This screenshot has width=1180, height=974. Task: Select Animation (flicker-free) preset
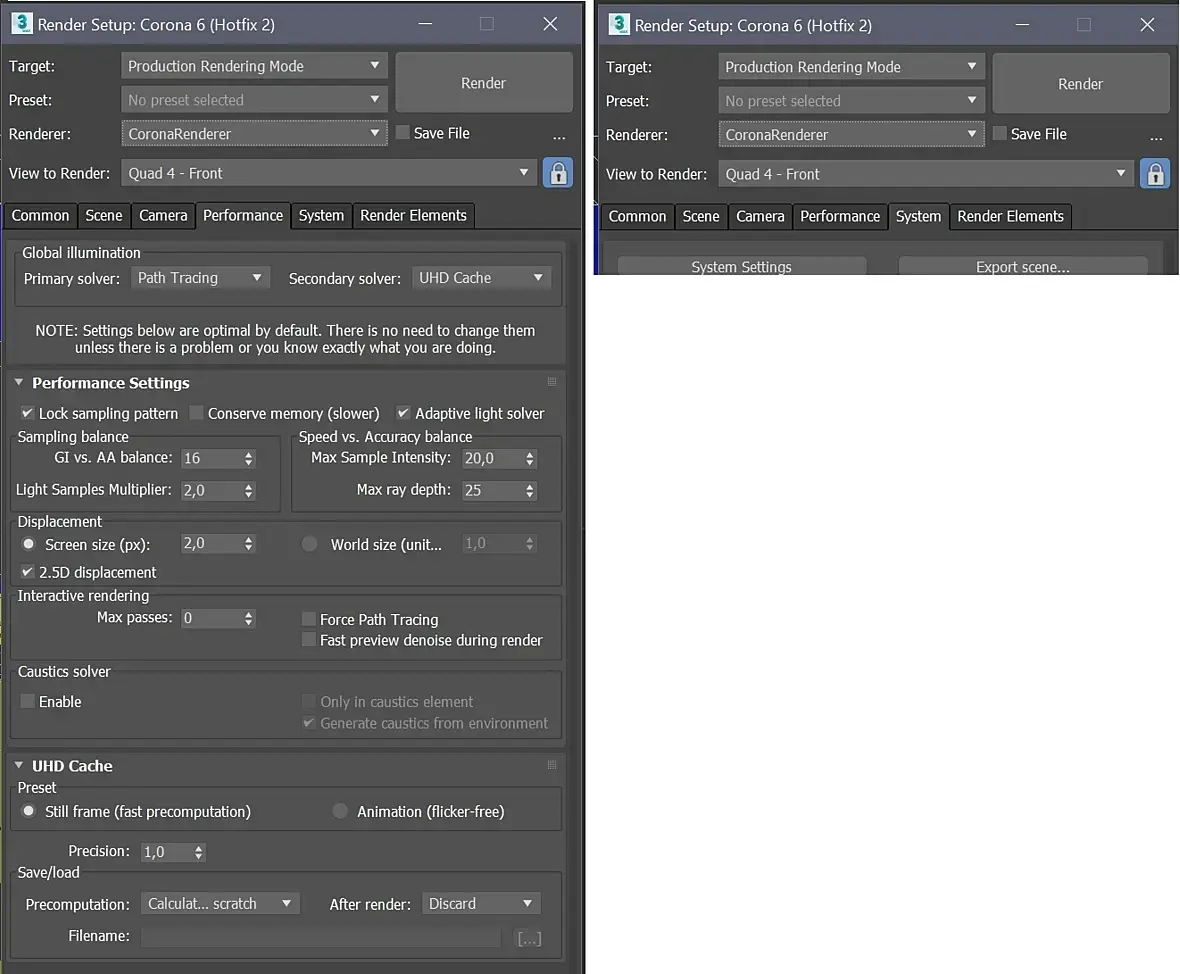[x=340, y=811]
